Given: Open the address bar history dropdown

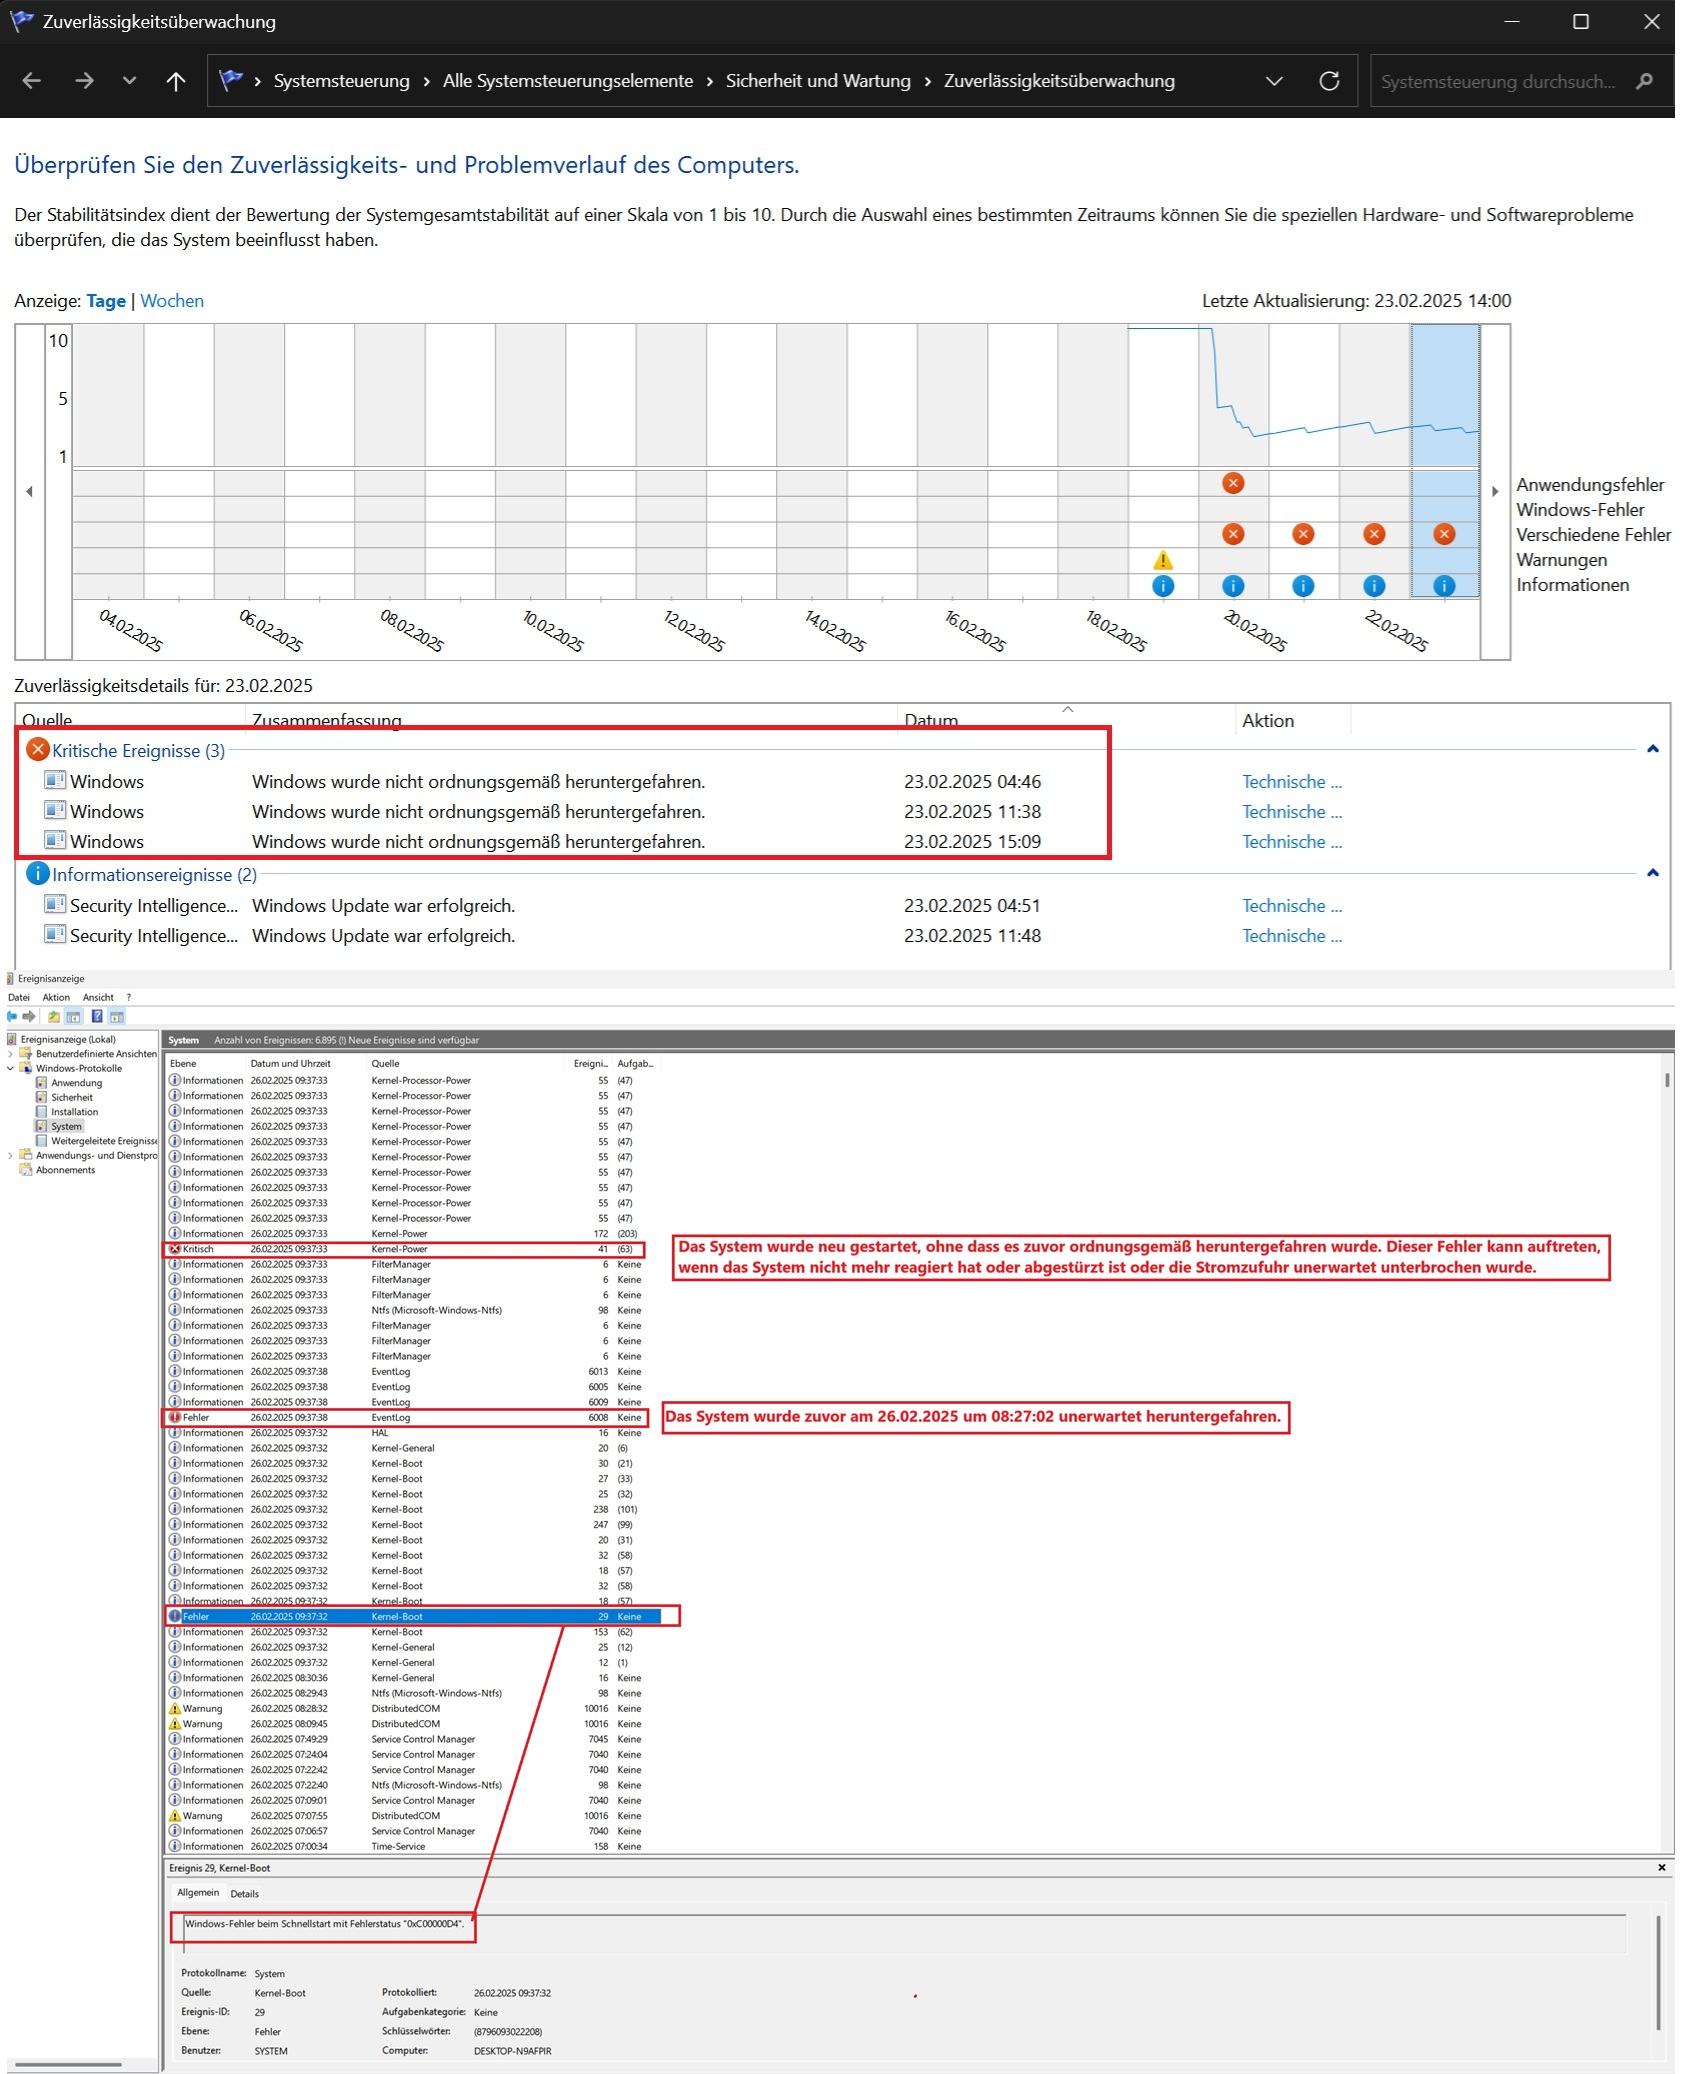Looking at the screenshot, I should 1274,81.
